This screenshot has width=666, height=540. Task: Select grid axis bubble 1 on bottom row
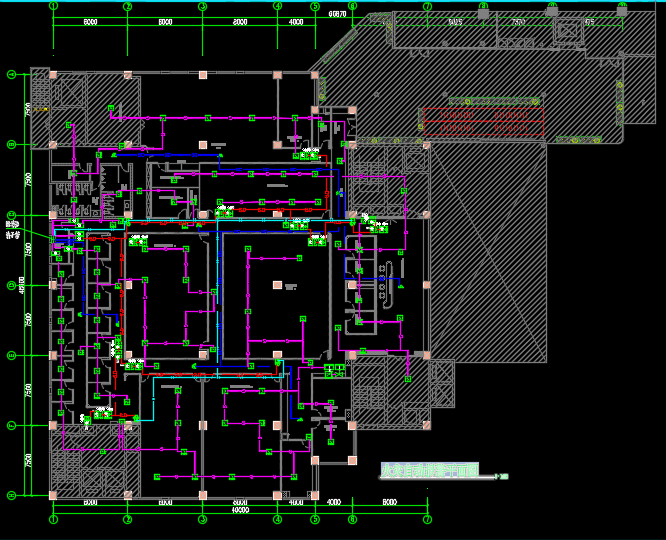point(53,520)
